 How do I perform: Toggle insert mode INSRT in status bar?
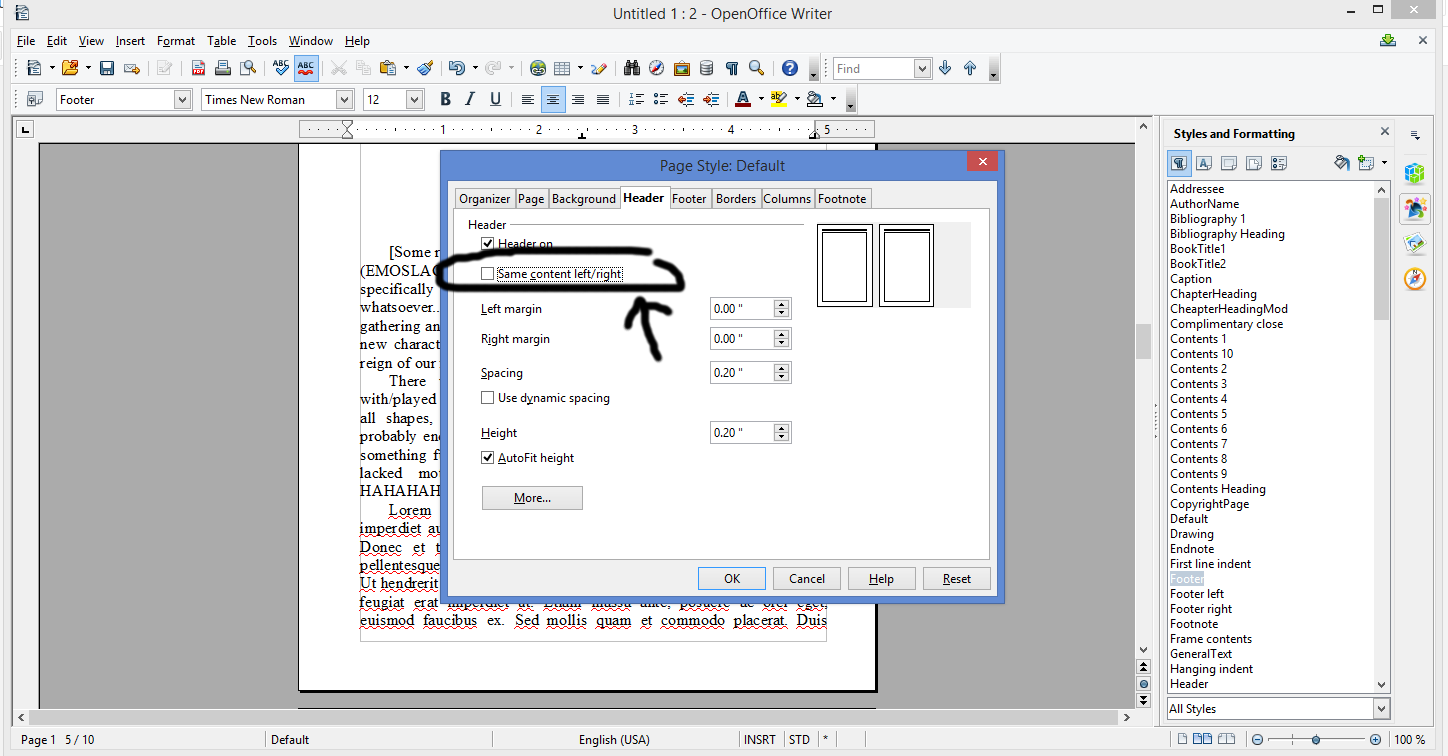point(760,740)
